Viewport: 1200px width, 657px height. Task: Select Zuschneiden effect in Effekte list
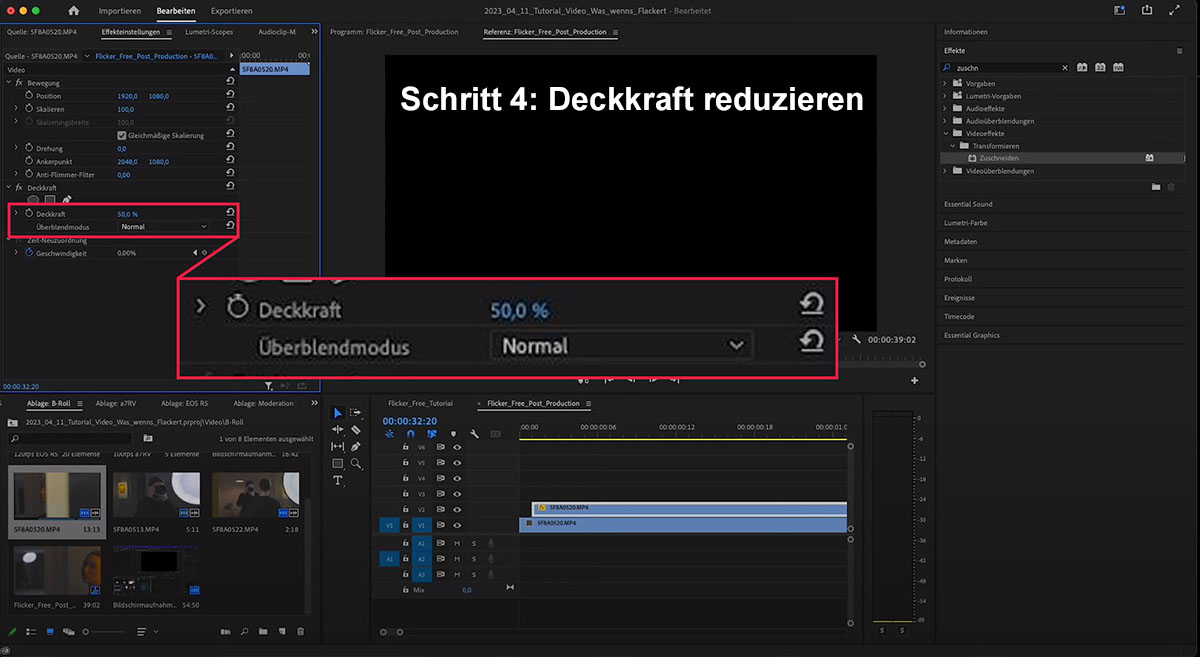pos(1065,158)
